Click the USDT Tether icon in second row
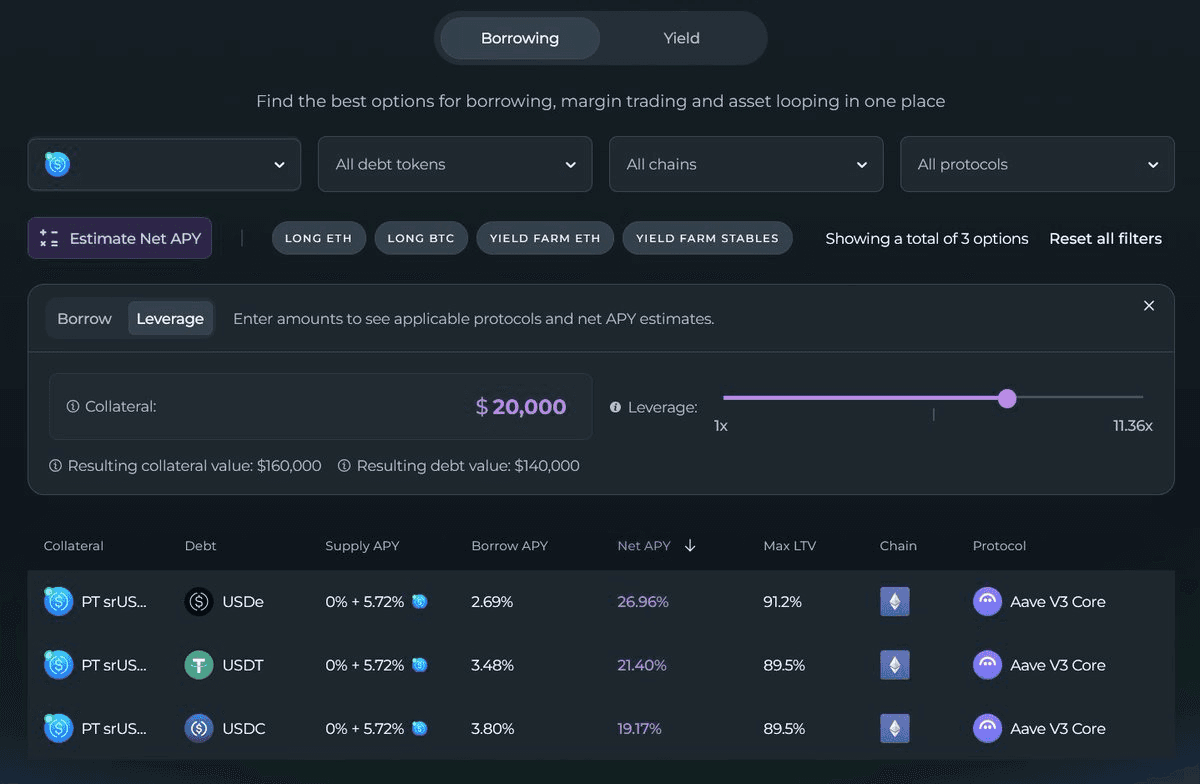 (199, 665)
